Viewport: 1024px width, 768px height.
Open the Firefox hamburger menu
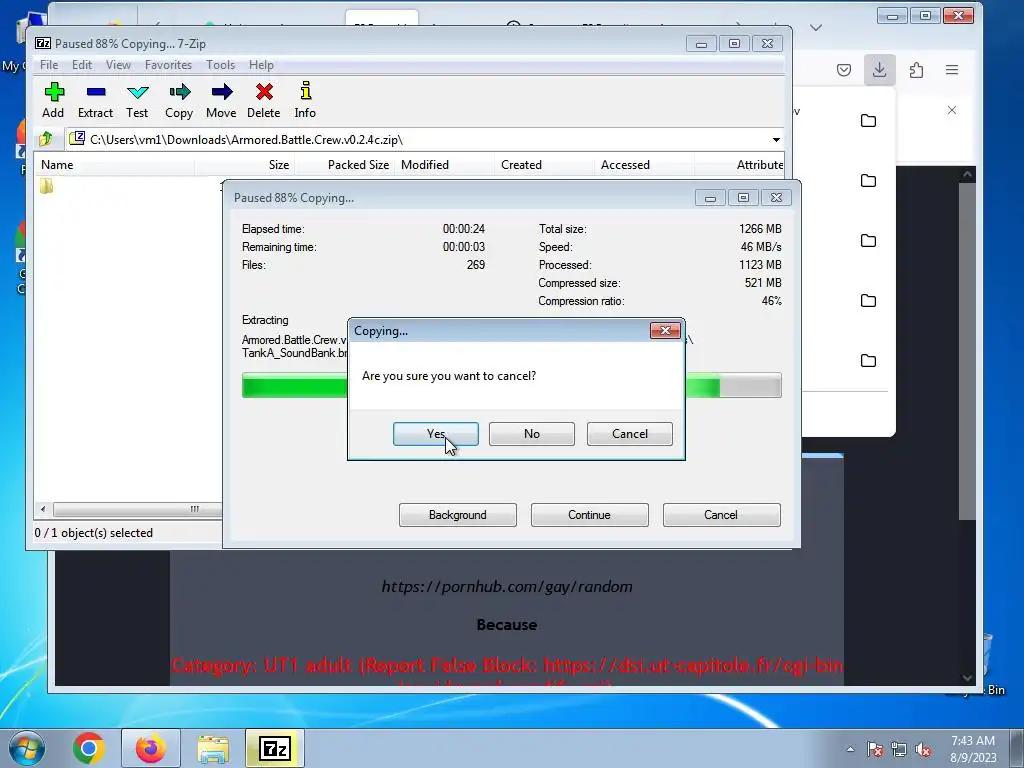click(x=952, y=70)
